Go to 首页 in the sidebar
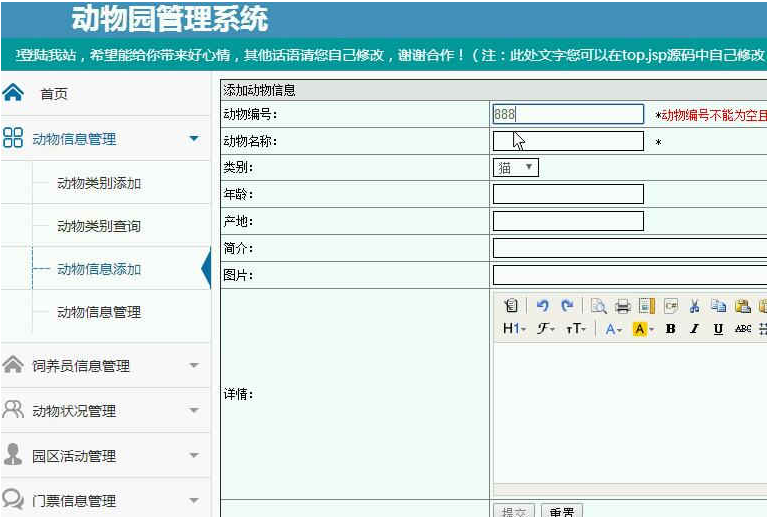The height and width of the screenshot is (517, 773). pos(54,94)
